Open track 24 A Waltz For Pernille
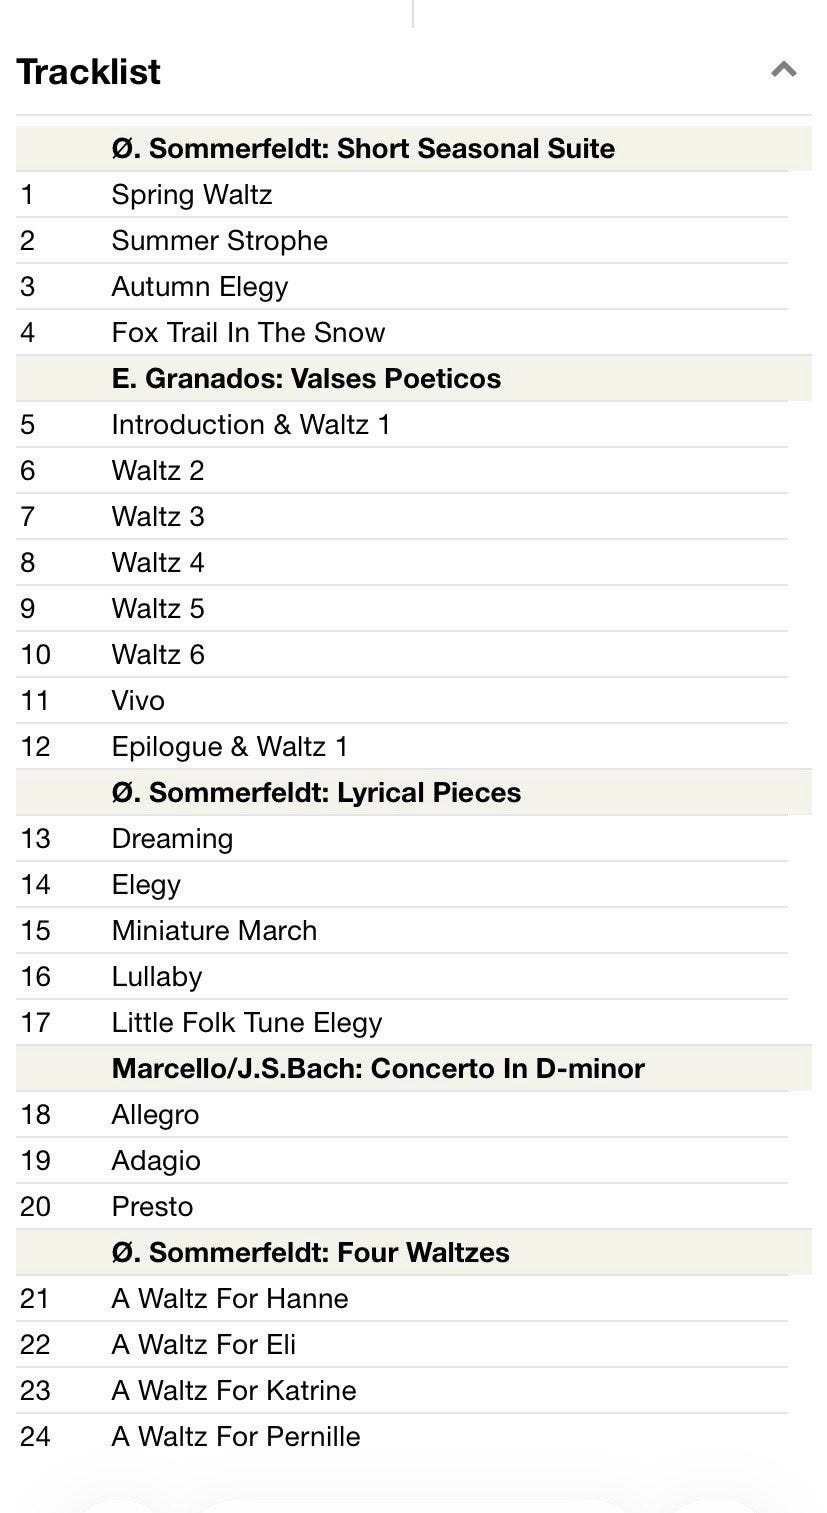827x1513 pixels. coord(402,1436)
